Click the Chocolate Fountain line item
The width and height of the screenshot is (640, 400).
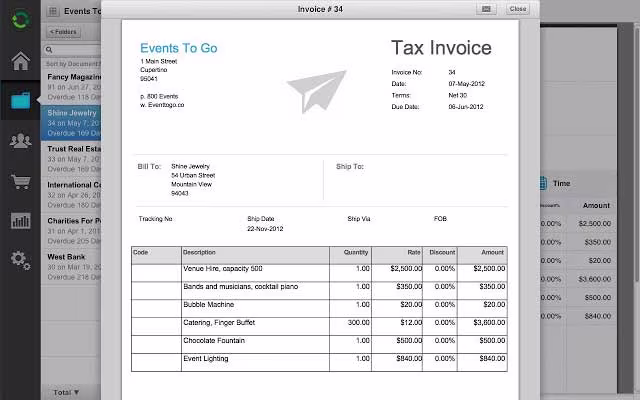tap(214, 340)
